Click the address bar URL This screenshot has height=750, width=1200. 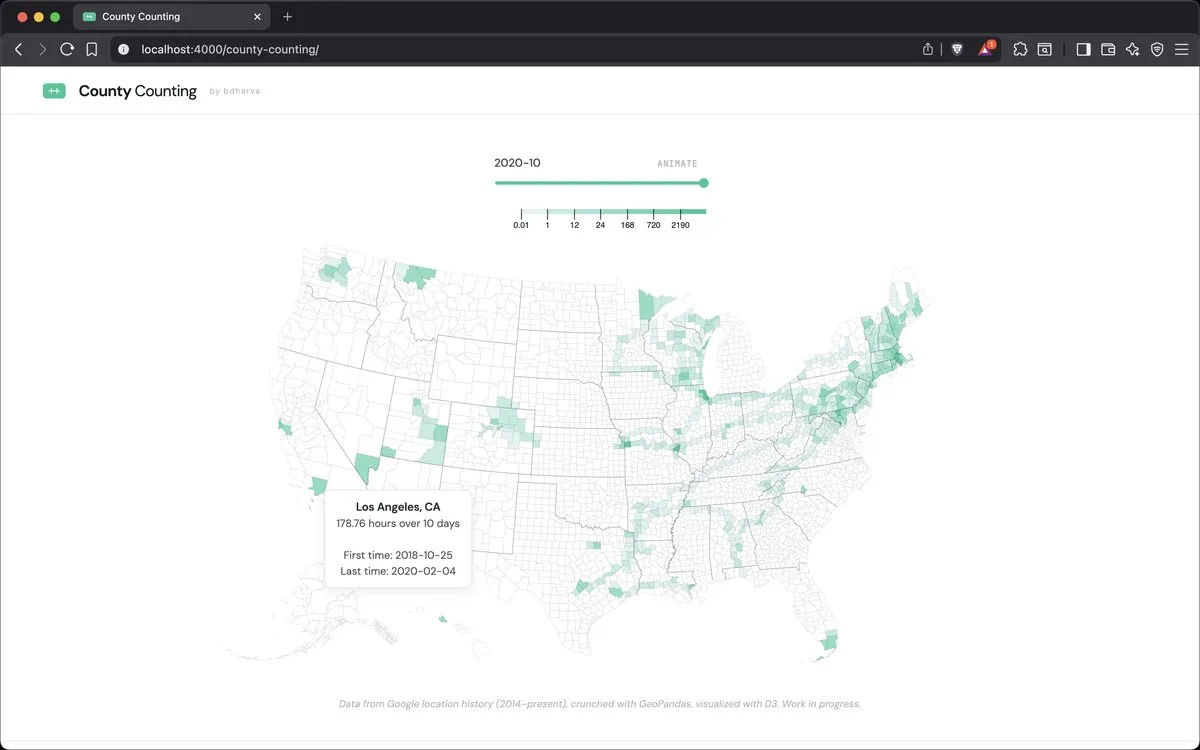[x=230, y=49]
